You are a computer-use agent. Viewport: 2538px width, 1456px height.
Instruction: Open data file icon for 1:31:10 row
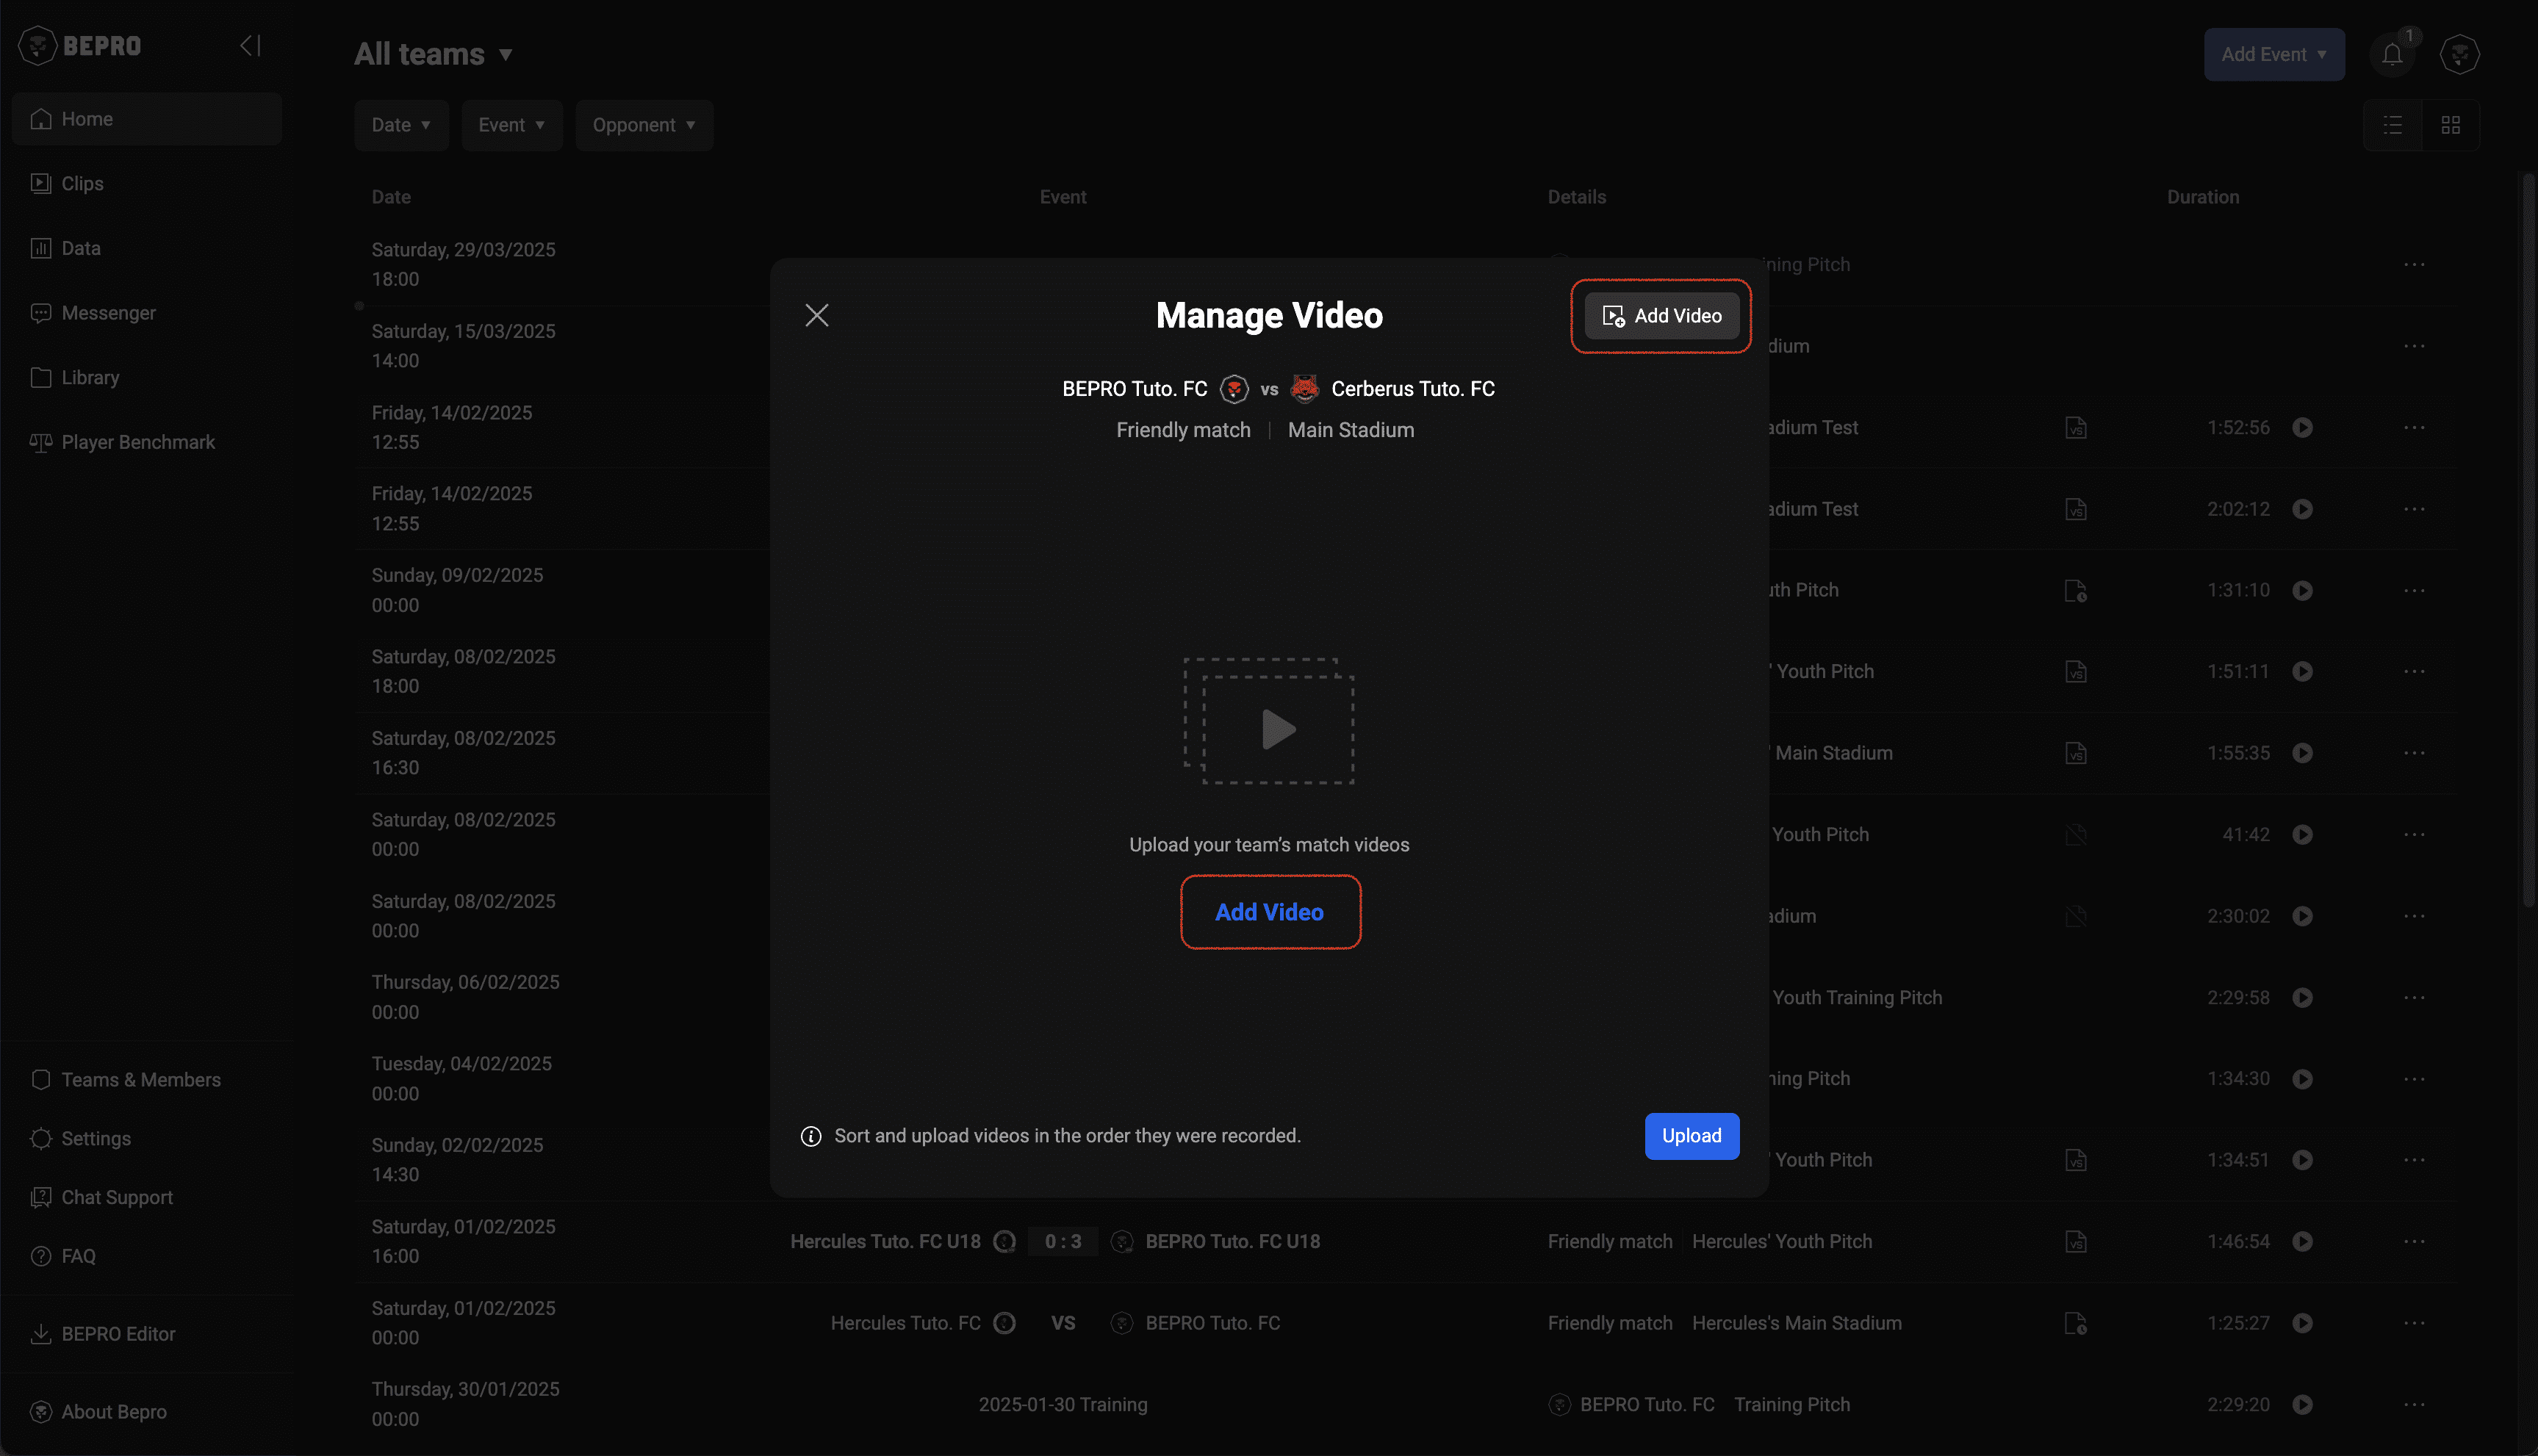[2076, 591]
